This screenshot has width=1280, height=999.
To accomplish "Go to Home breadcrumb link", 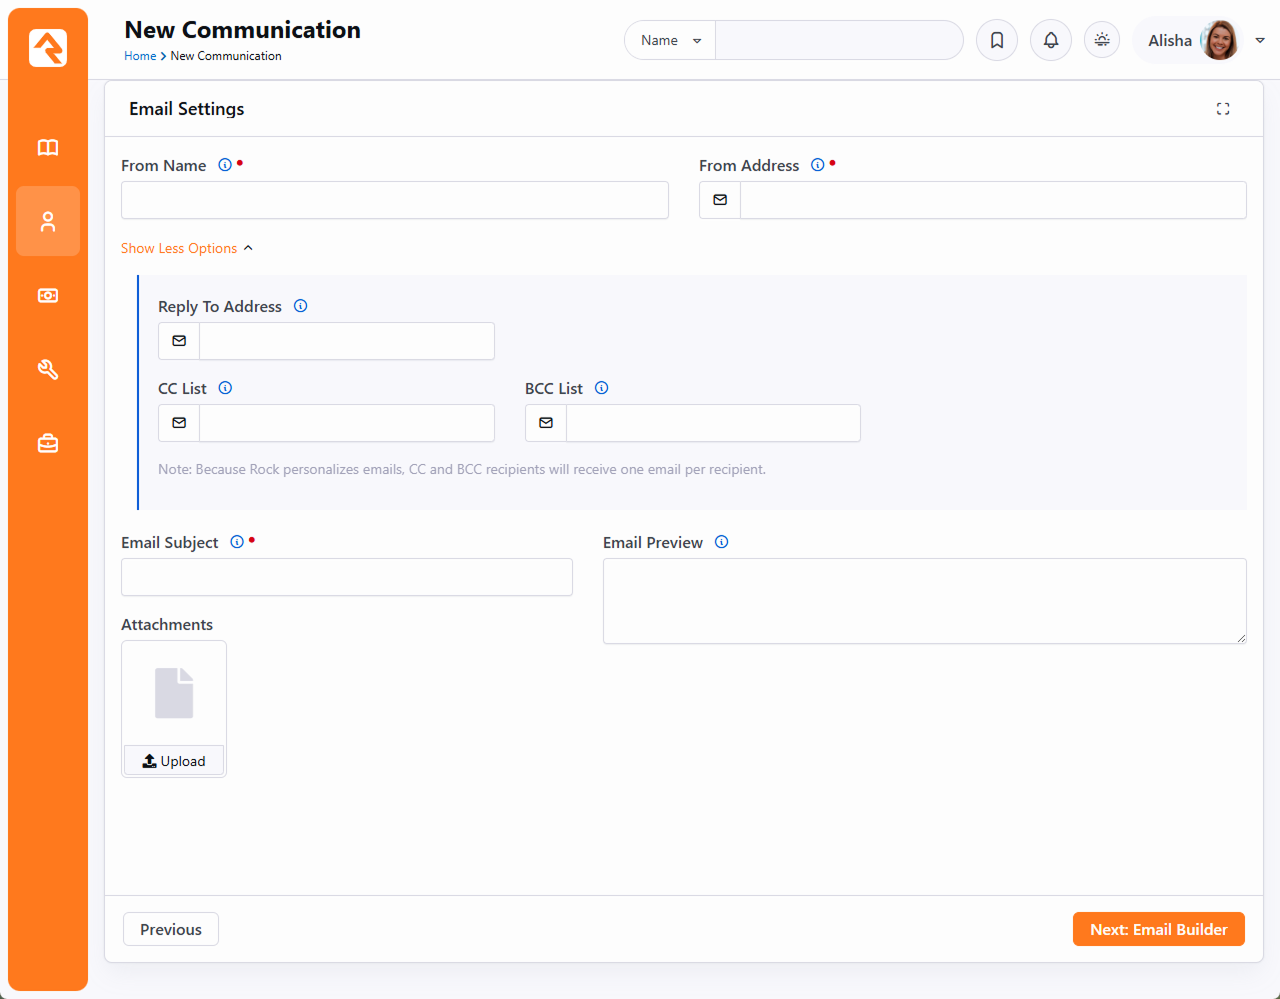I will (140, 56).
